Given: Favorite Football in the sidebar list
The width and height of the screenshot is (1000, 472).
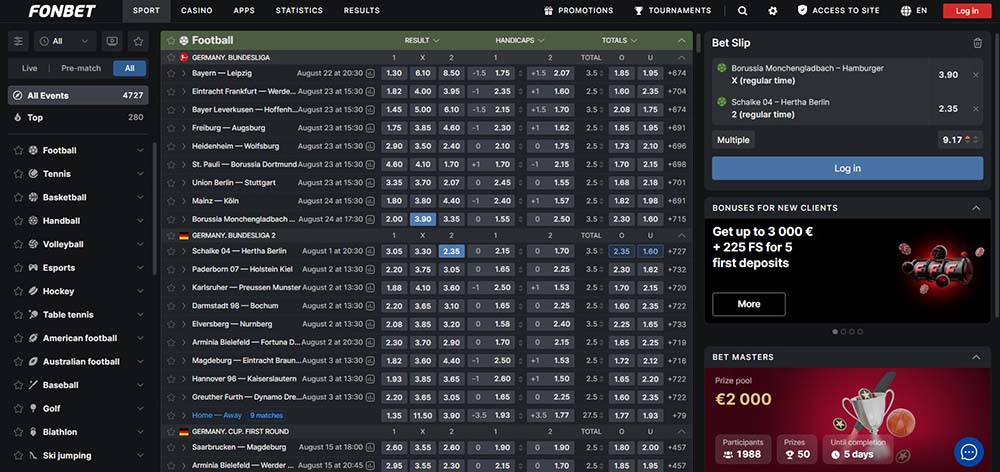Looking at the screenshot, I should click(18, 151).
